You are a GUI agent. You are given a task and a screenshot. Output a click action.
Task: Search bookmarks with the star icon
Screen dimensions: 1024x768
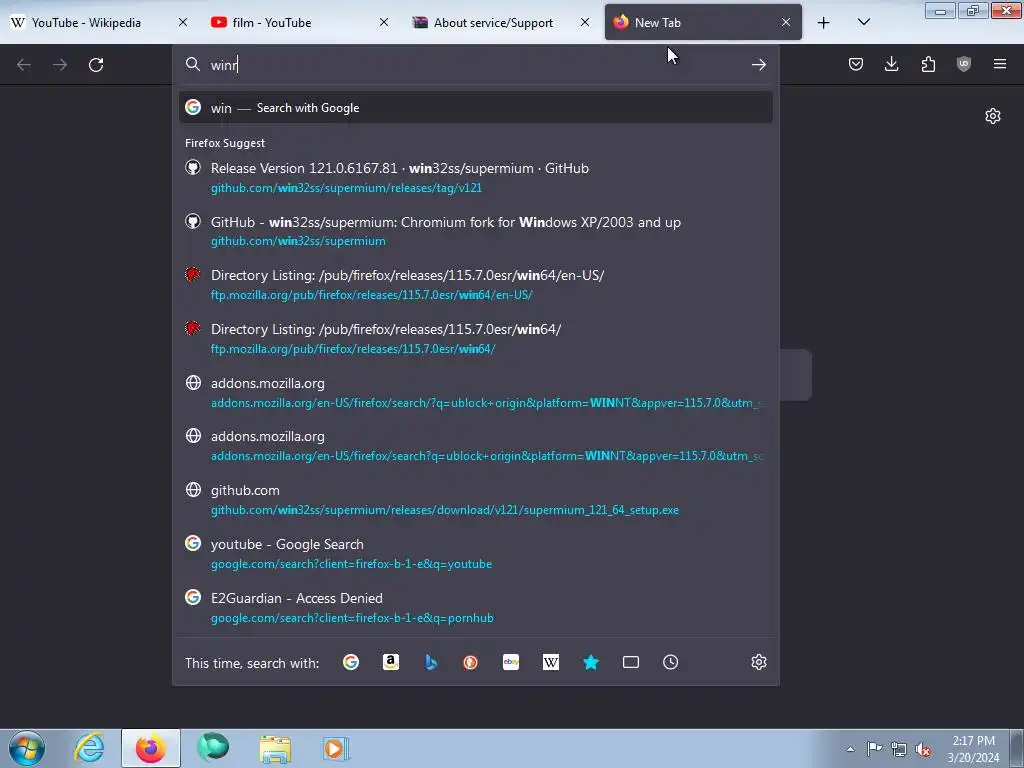(x=591, y=662)
